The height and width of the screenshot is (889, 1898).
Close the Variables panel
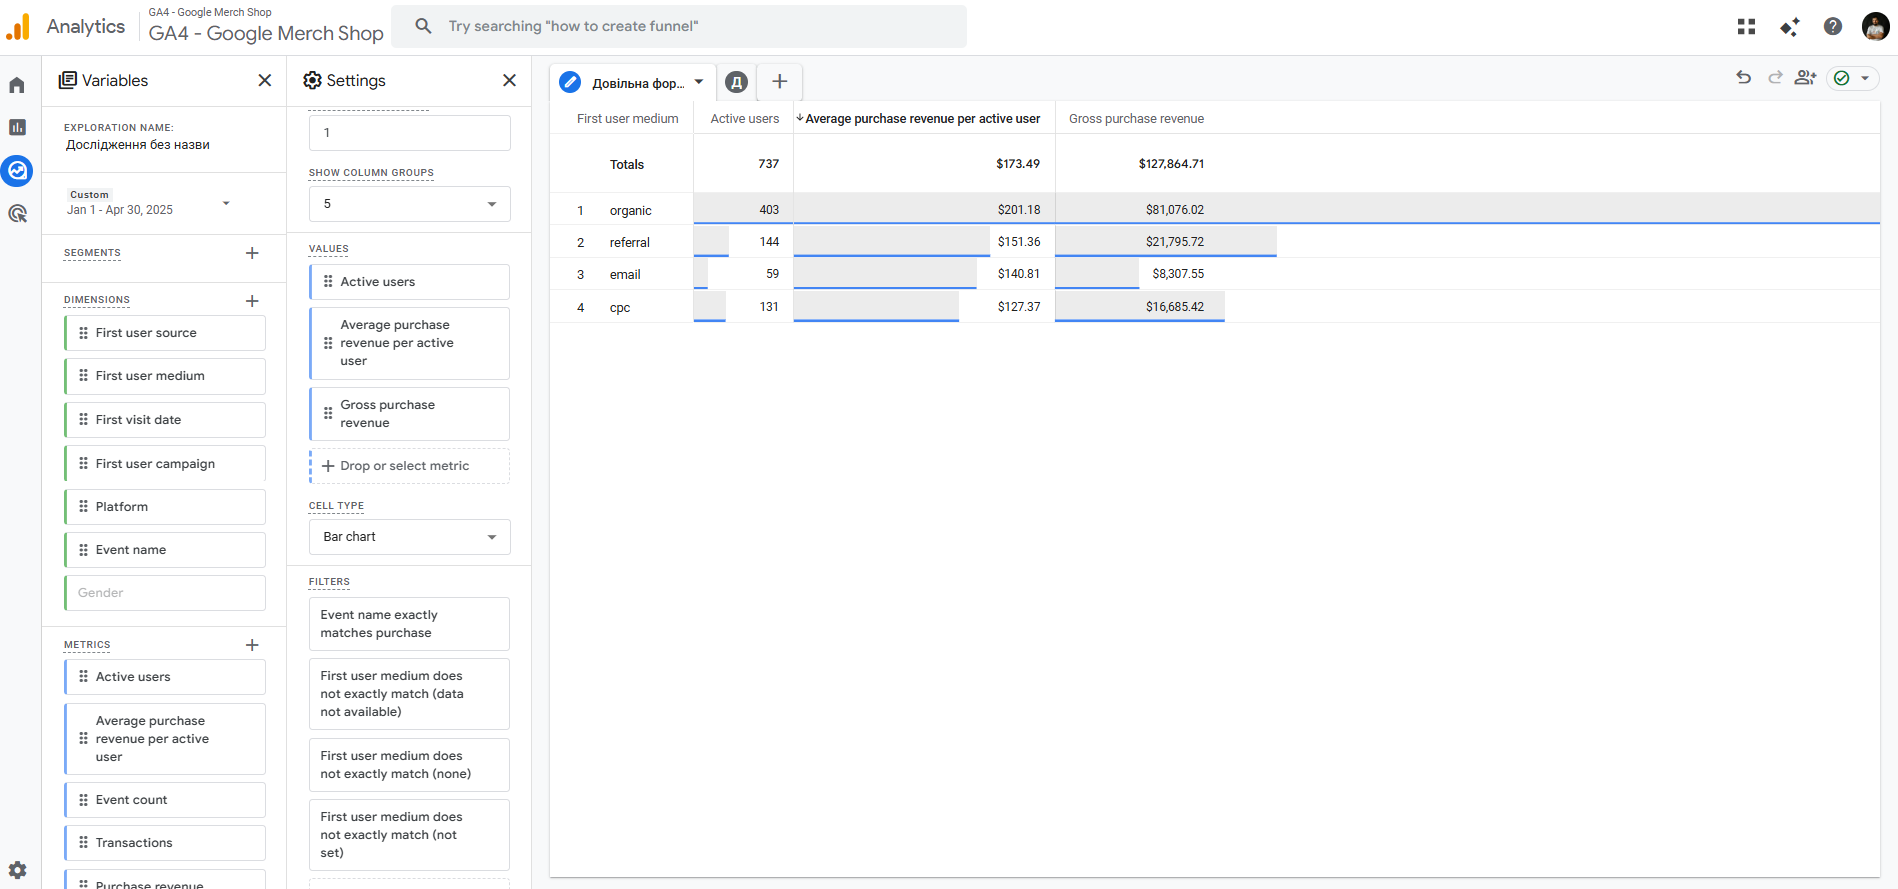[x=264, y=80]
